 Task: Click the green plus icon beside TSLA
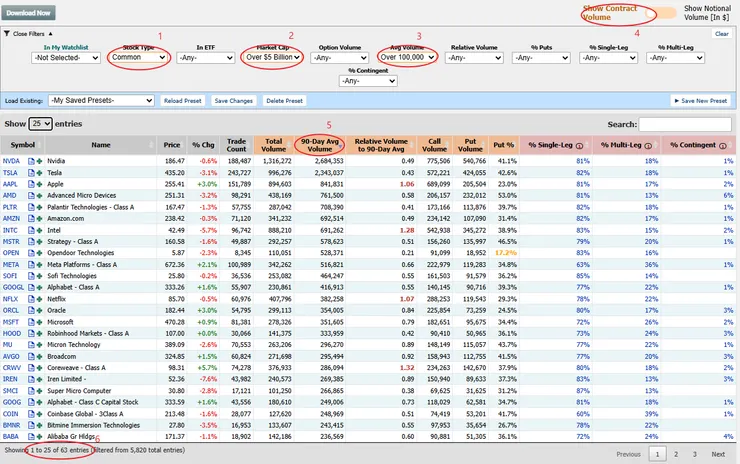[41, 173]
